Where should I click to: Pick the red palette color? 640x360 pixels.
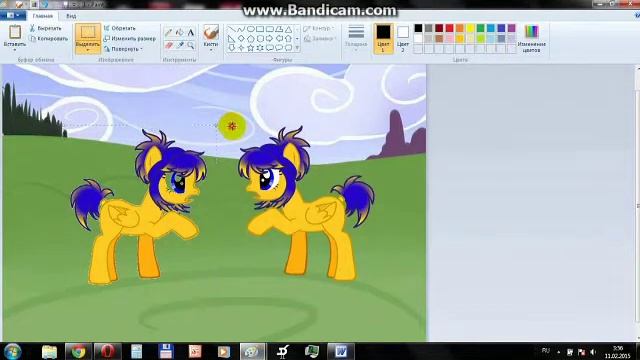pyautogui.click(x=449, y=28)
